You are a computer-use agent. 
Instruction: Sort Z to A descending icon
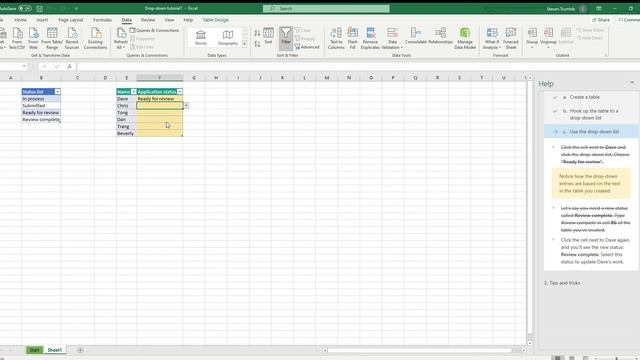(x=257, y=44)
